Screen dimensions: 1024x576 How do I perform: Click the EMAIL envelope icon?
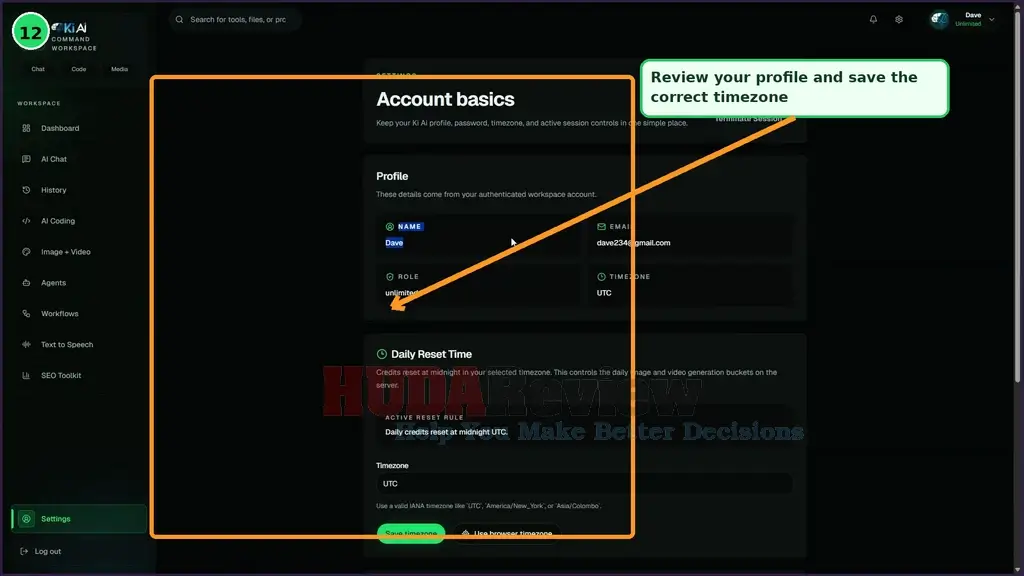(x=601, y=227)
